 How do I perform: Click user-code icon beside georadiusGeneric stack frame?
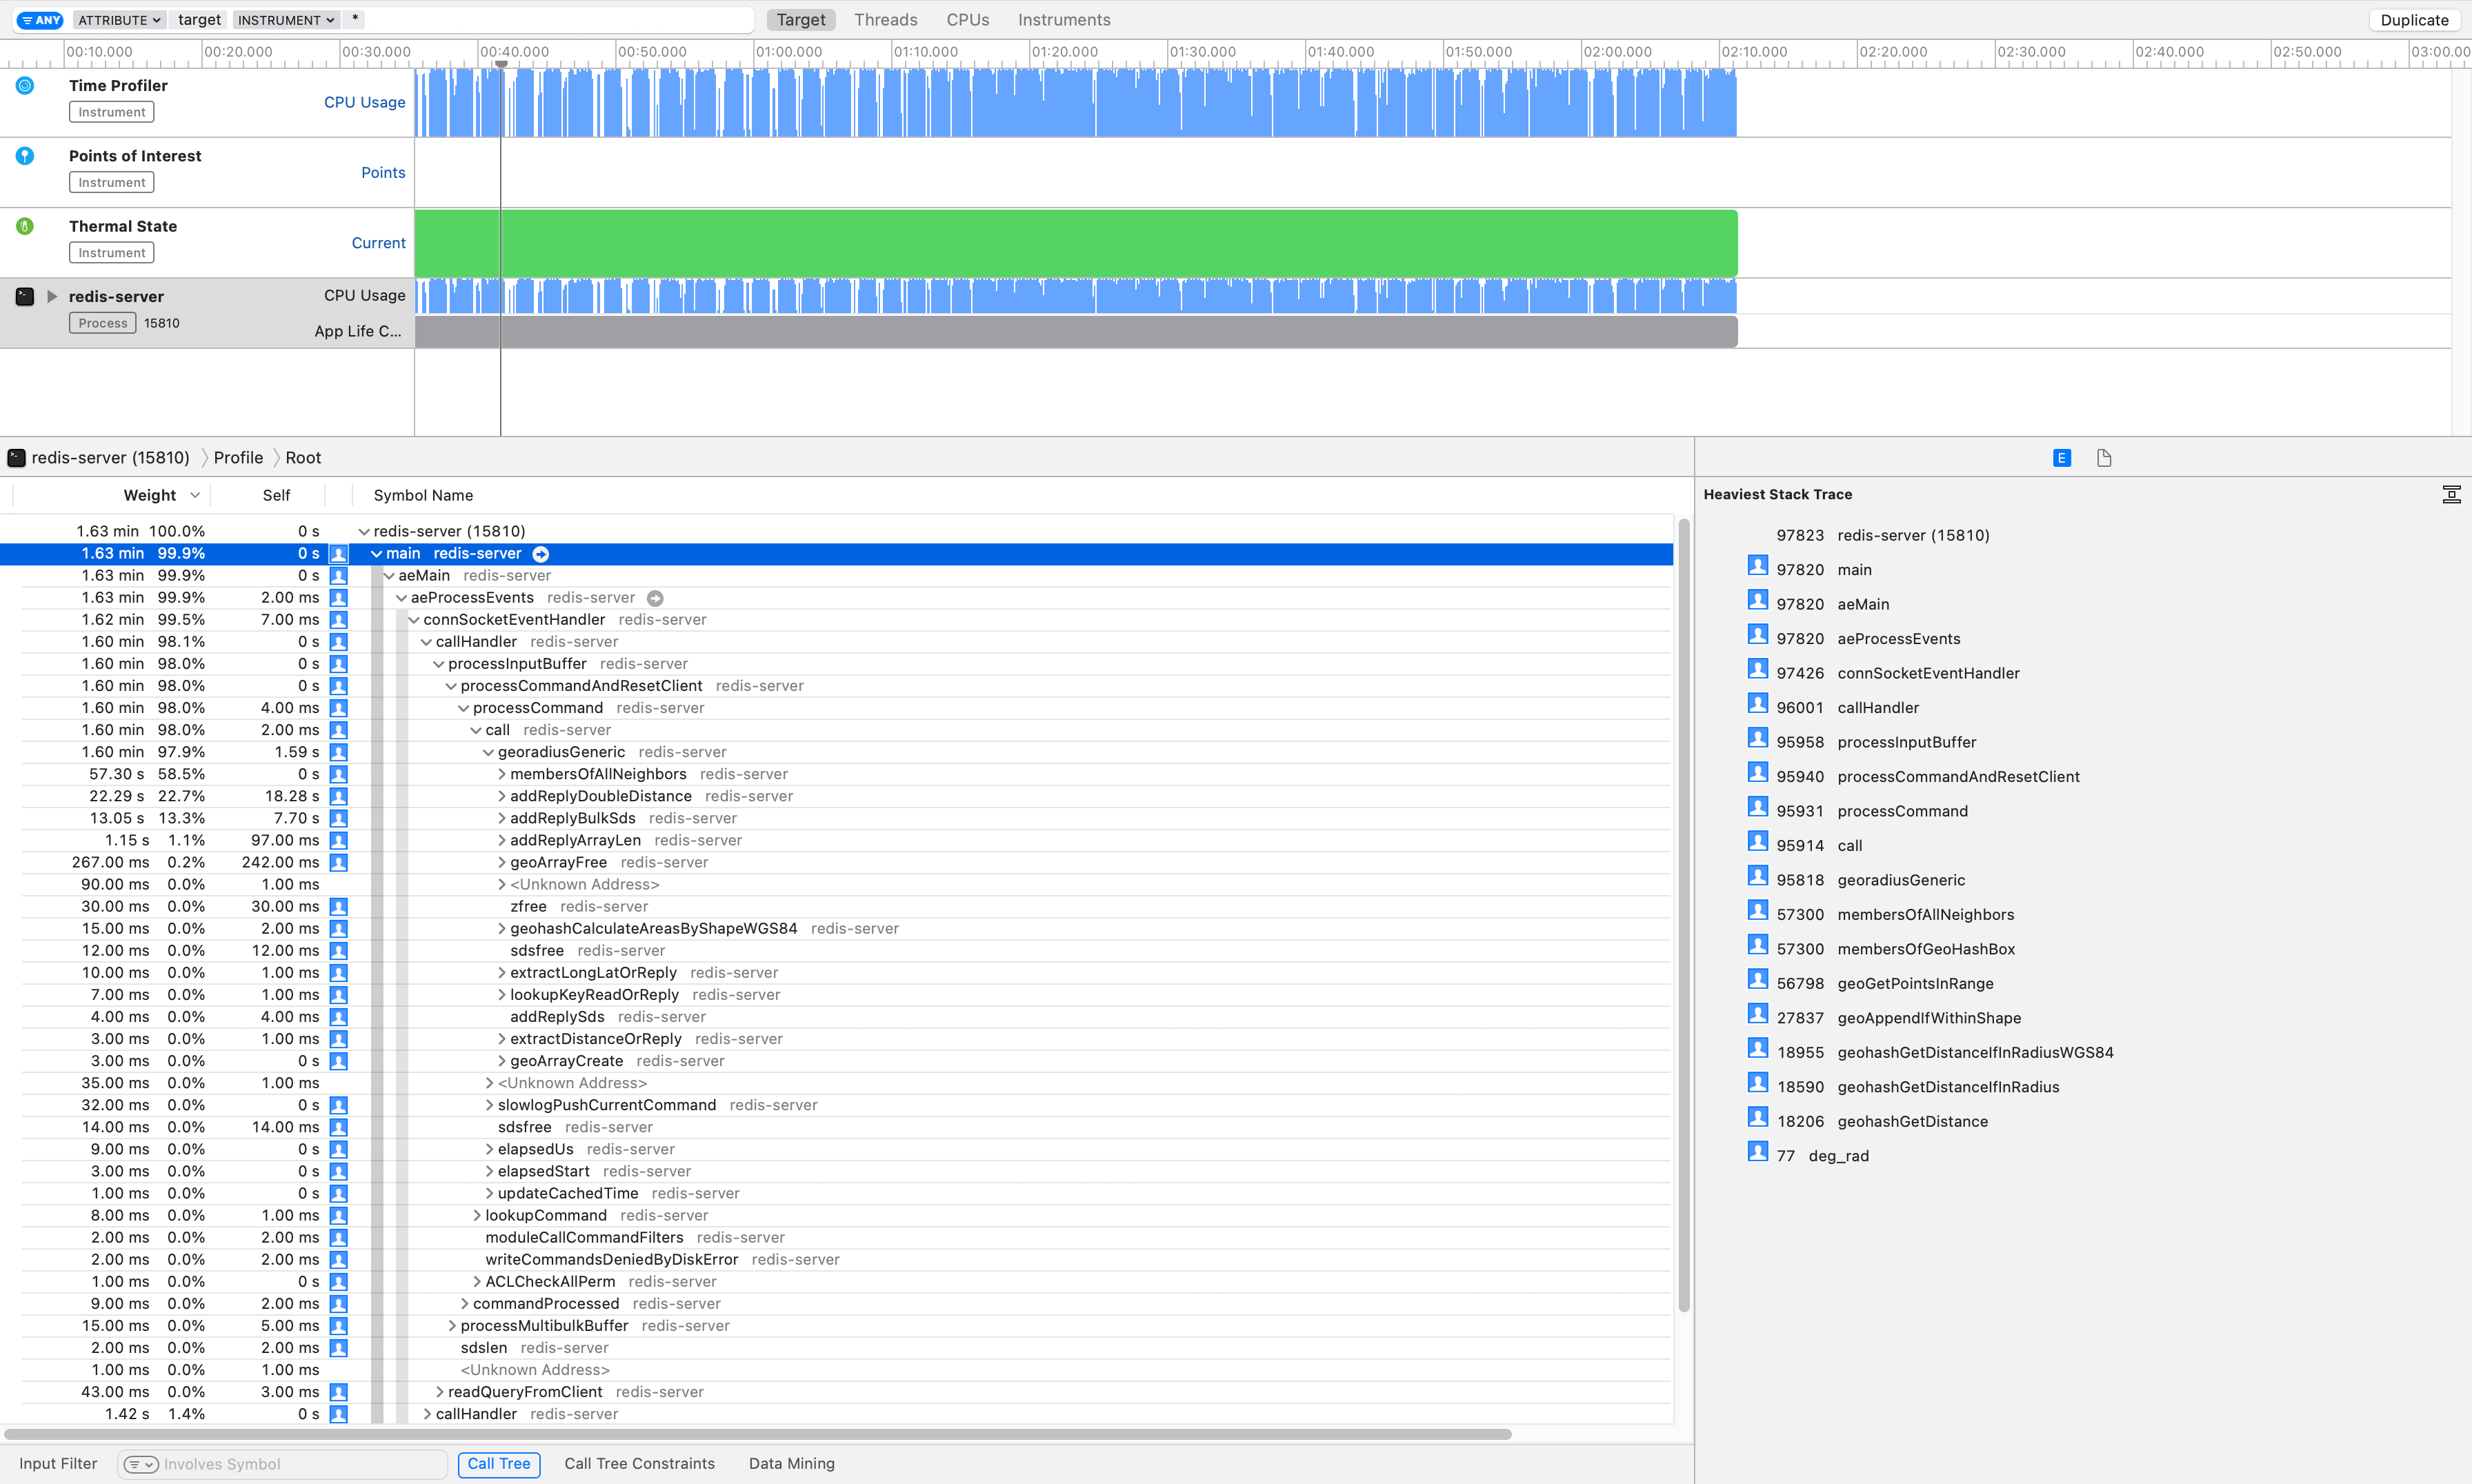click(1758, 876)
